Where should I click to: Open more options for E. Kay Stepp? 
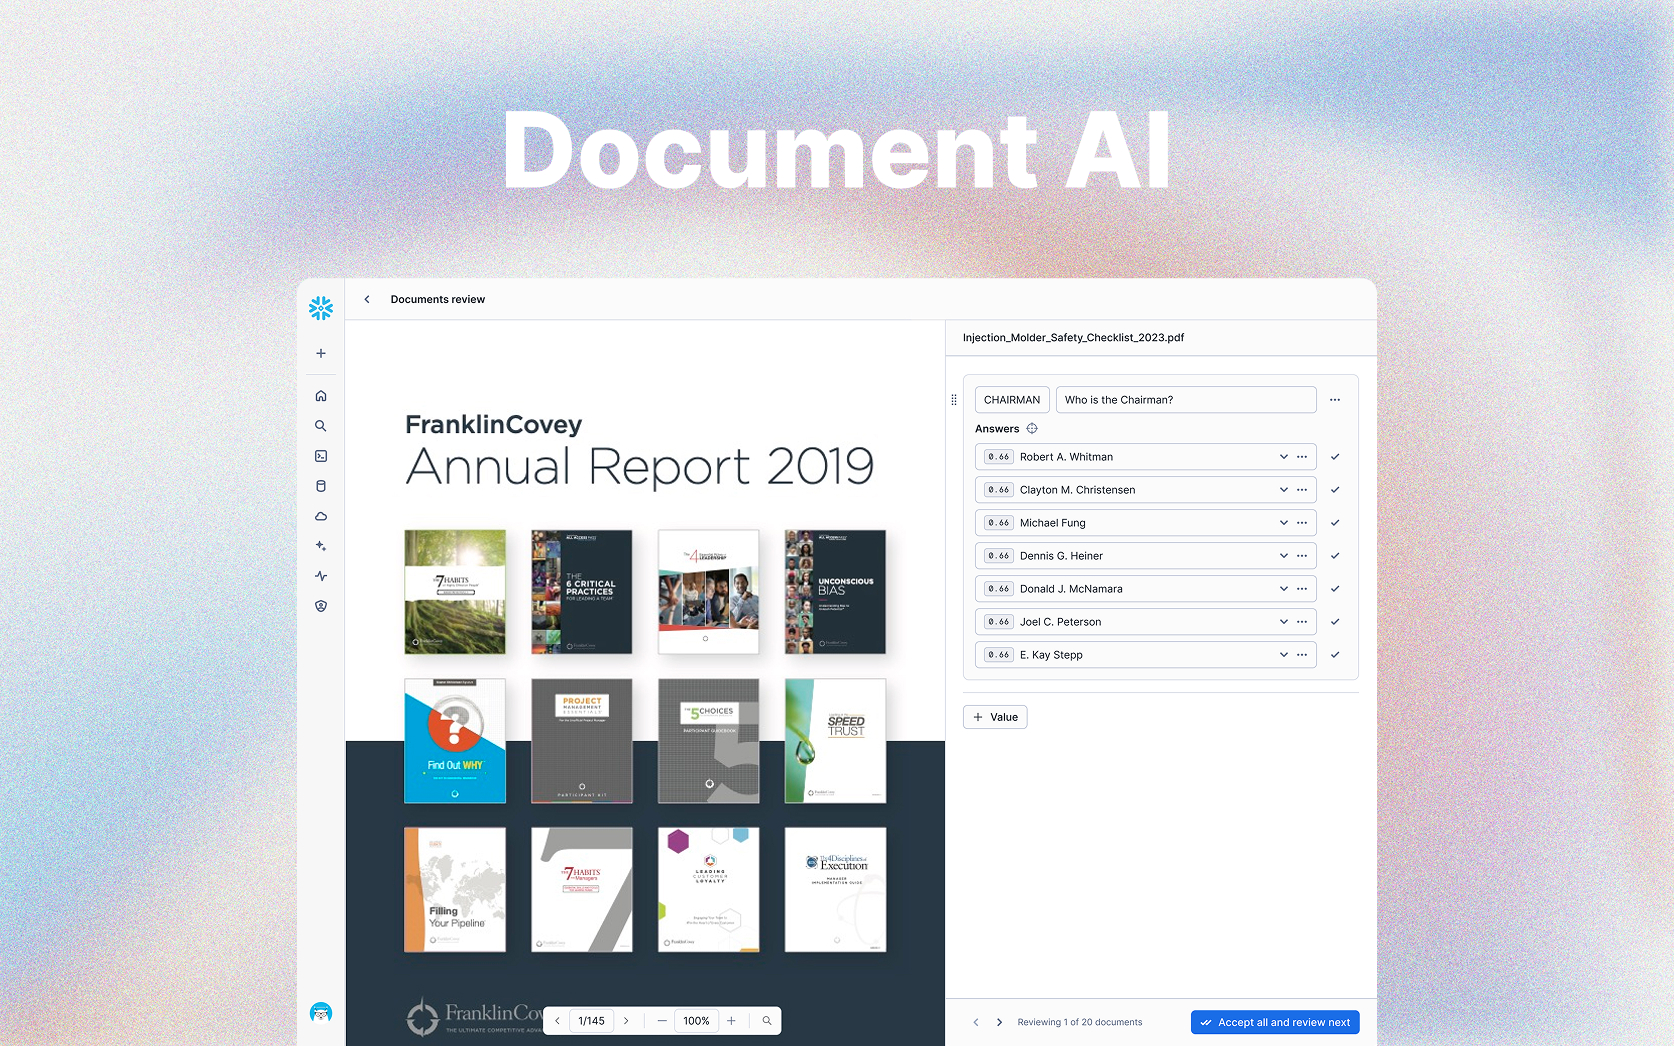pyautogui.click(x=1302, y=655)
